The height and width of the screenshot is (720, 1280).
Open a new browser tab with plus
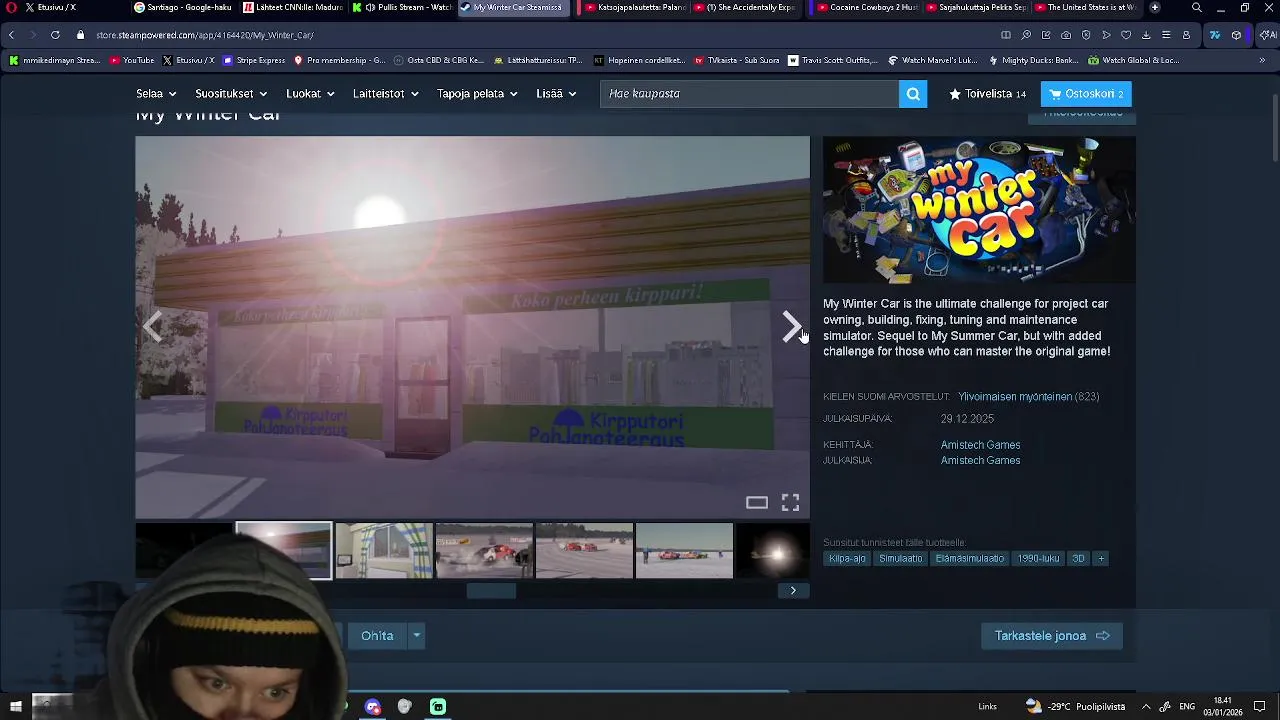(x=1155, y=7)
